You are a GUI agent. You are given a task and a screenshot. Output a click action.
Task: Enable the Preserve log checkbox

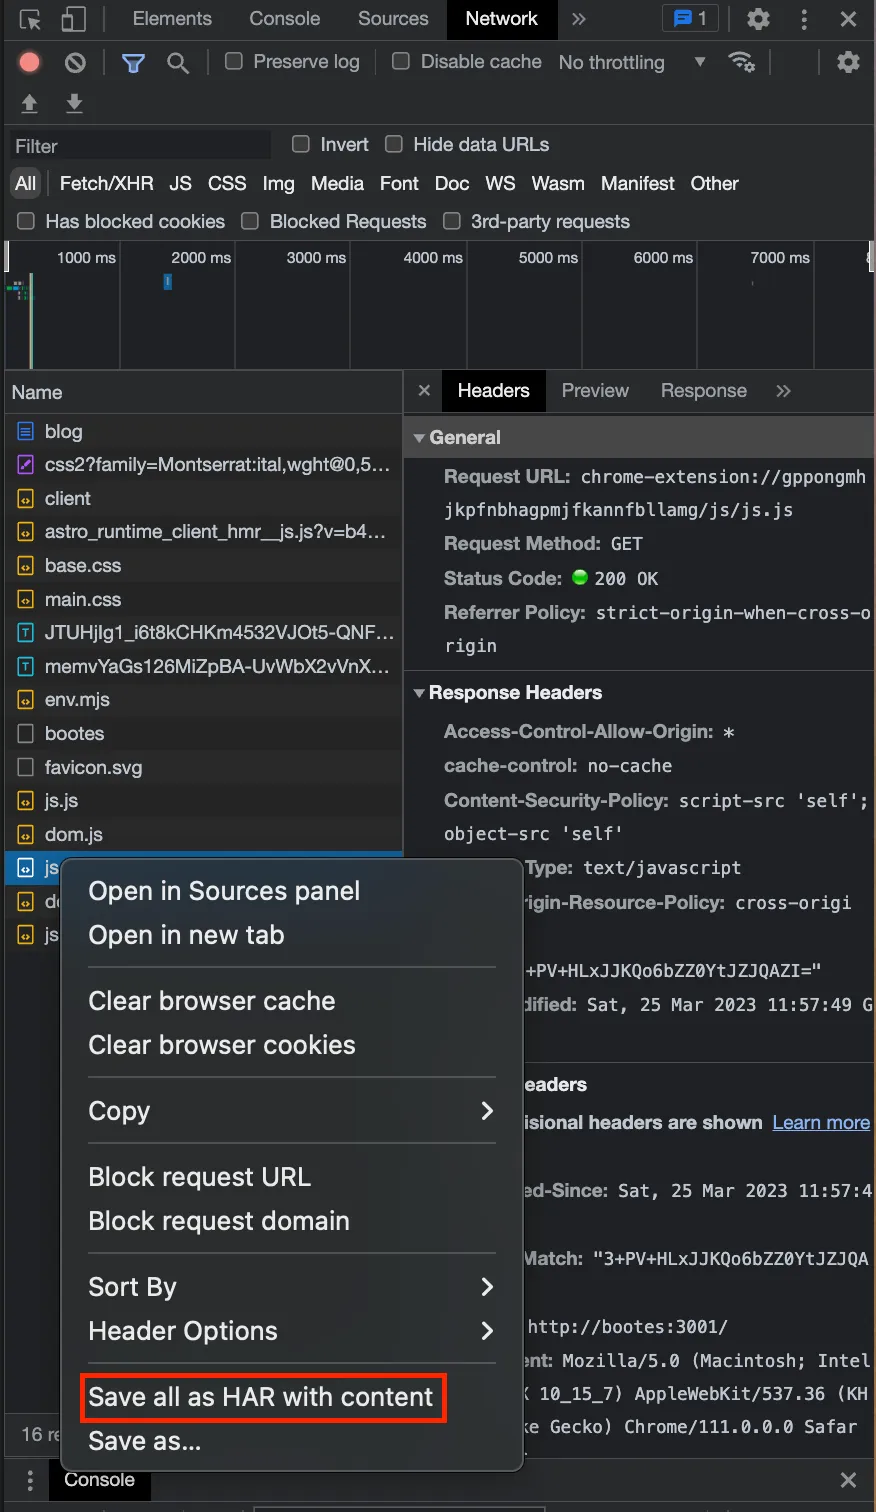[x=234, y=61]
